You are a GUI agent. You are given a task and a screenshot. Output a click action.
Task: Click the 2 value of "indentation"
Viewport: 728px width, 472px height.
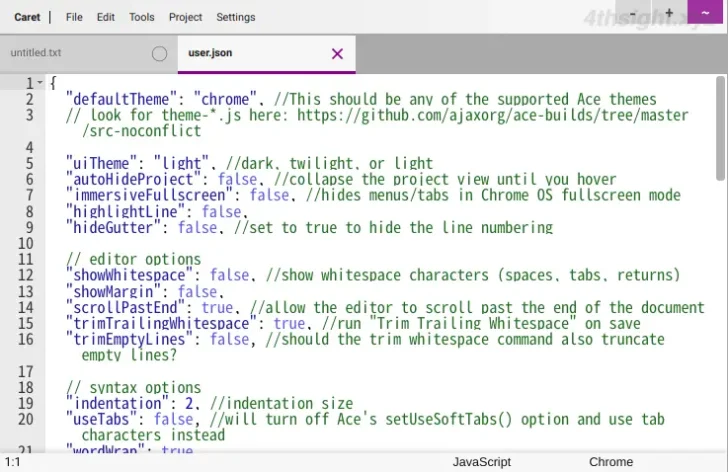coord(189,403)
